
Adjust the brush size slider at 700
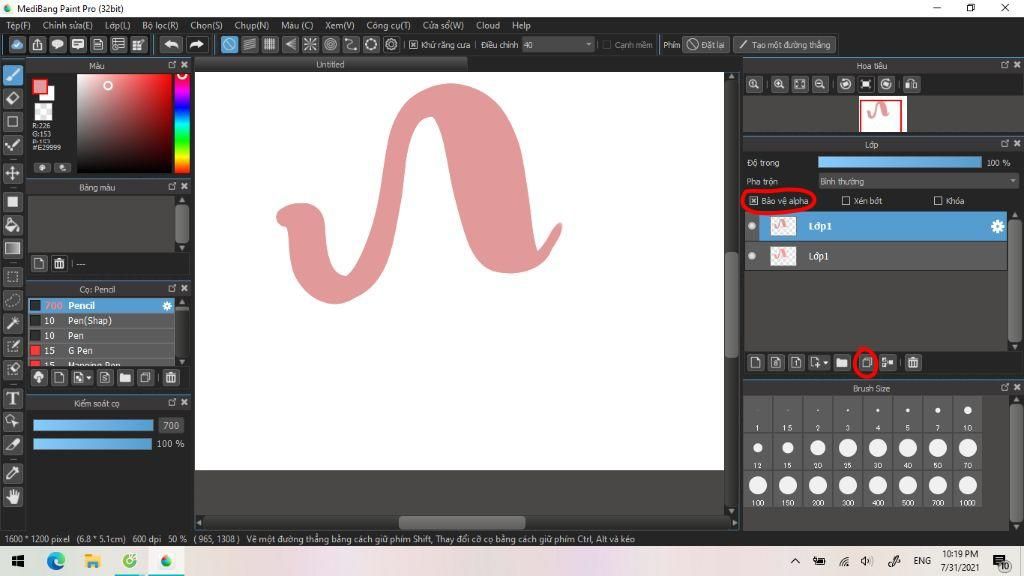click(x=93, y=425)
